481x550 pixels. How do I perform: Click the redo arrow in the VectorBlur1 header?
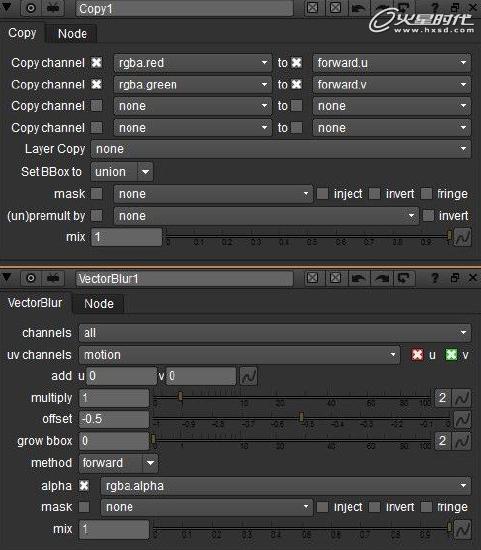click(x=382, y=279)
